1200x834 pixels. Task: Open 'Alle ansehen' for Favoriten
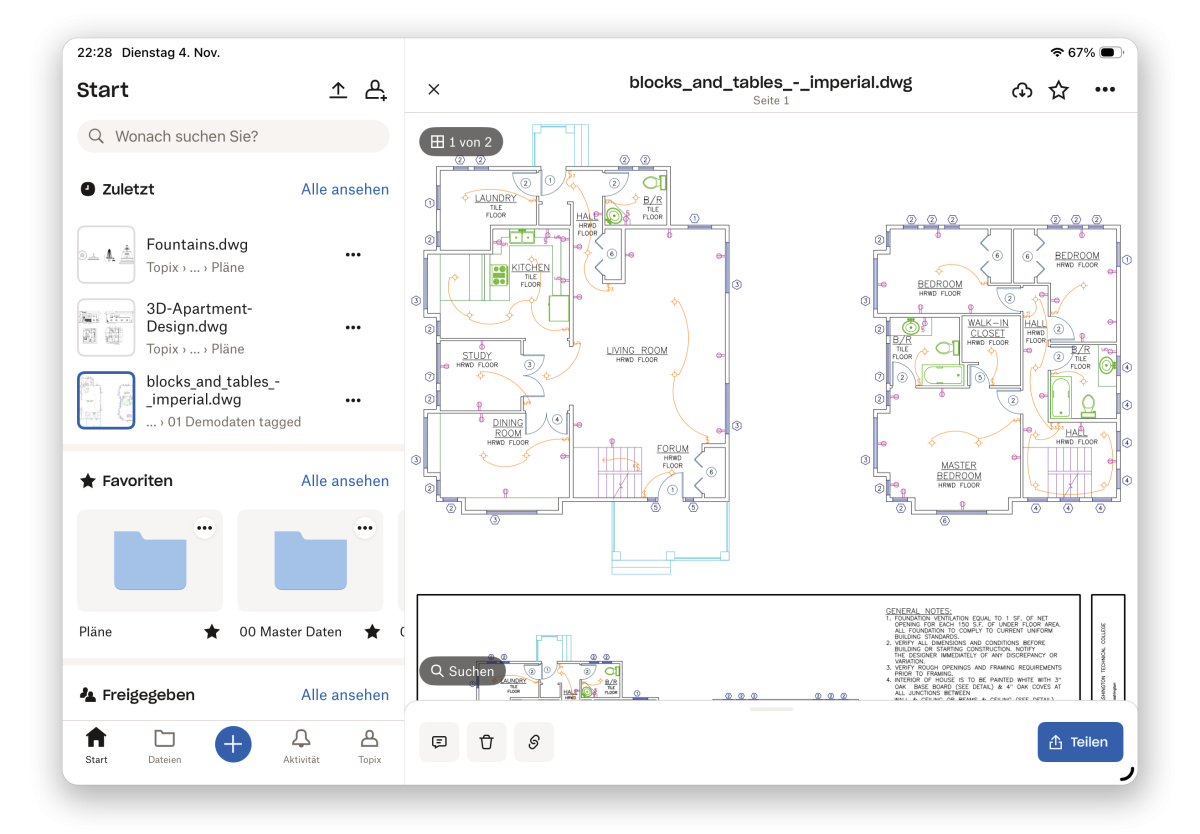point(345,481)
